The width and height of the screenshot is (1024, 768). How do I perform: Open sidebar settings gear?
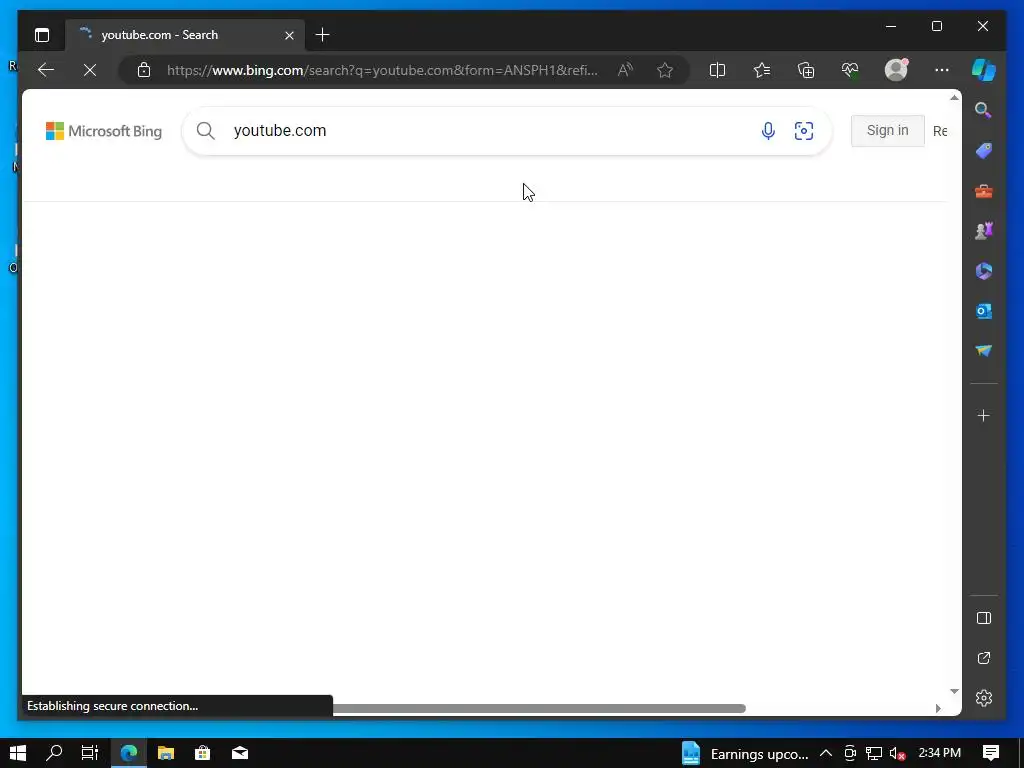pos(984,697)
